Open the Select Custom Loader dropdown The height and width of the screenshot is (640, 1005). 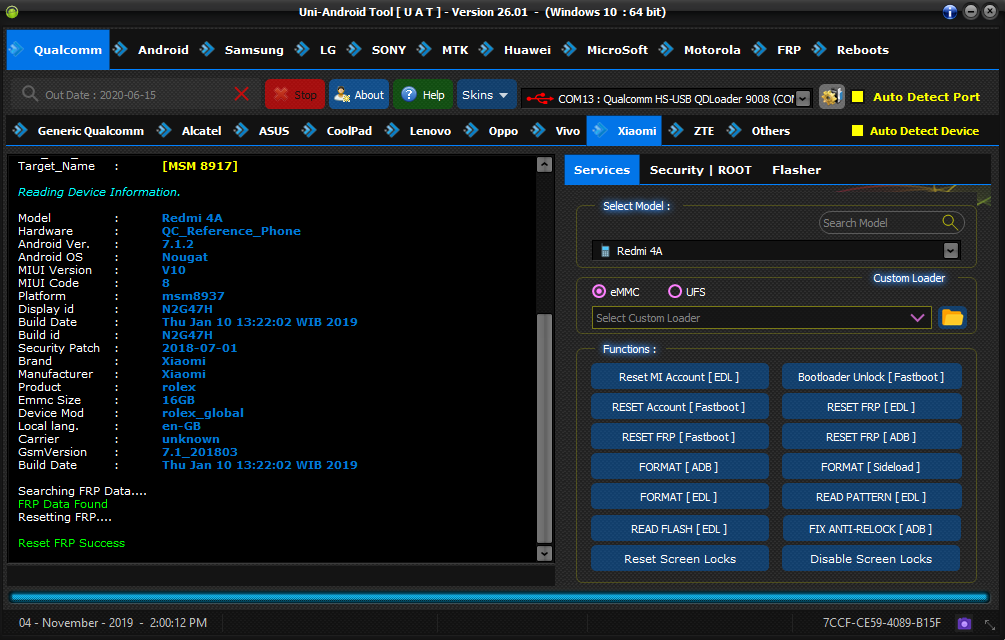tap(917, 318)
